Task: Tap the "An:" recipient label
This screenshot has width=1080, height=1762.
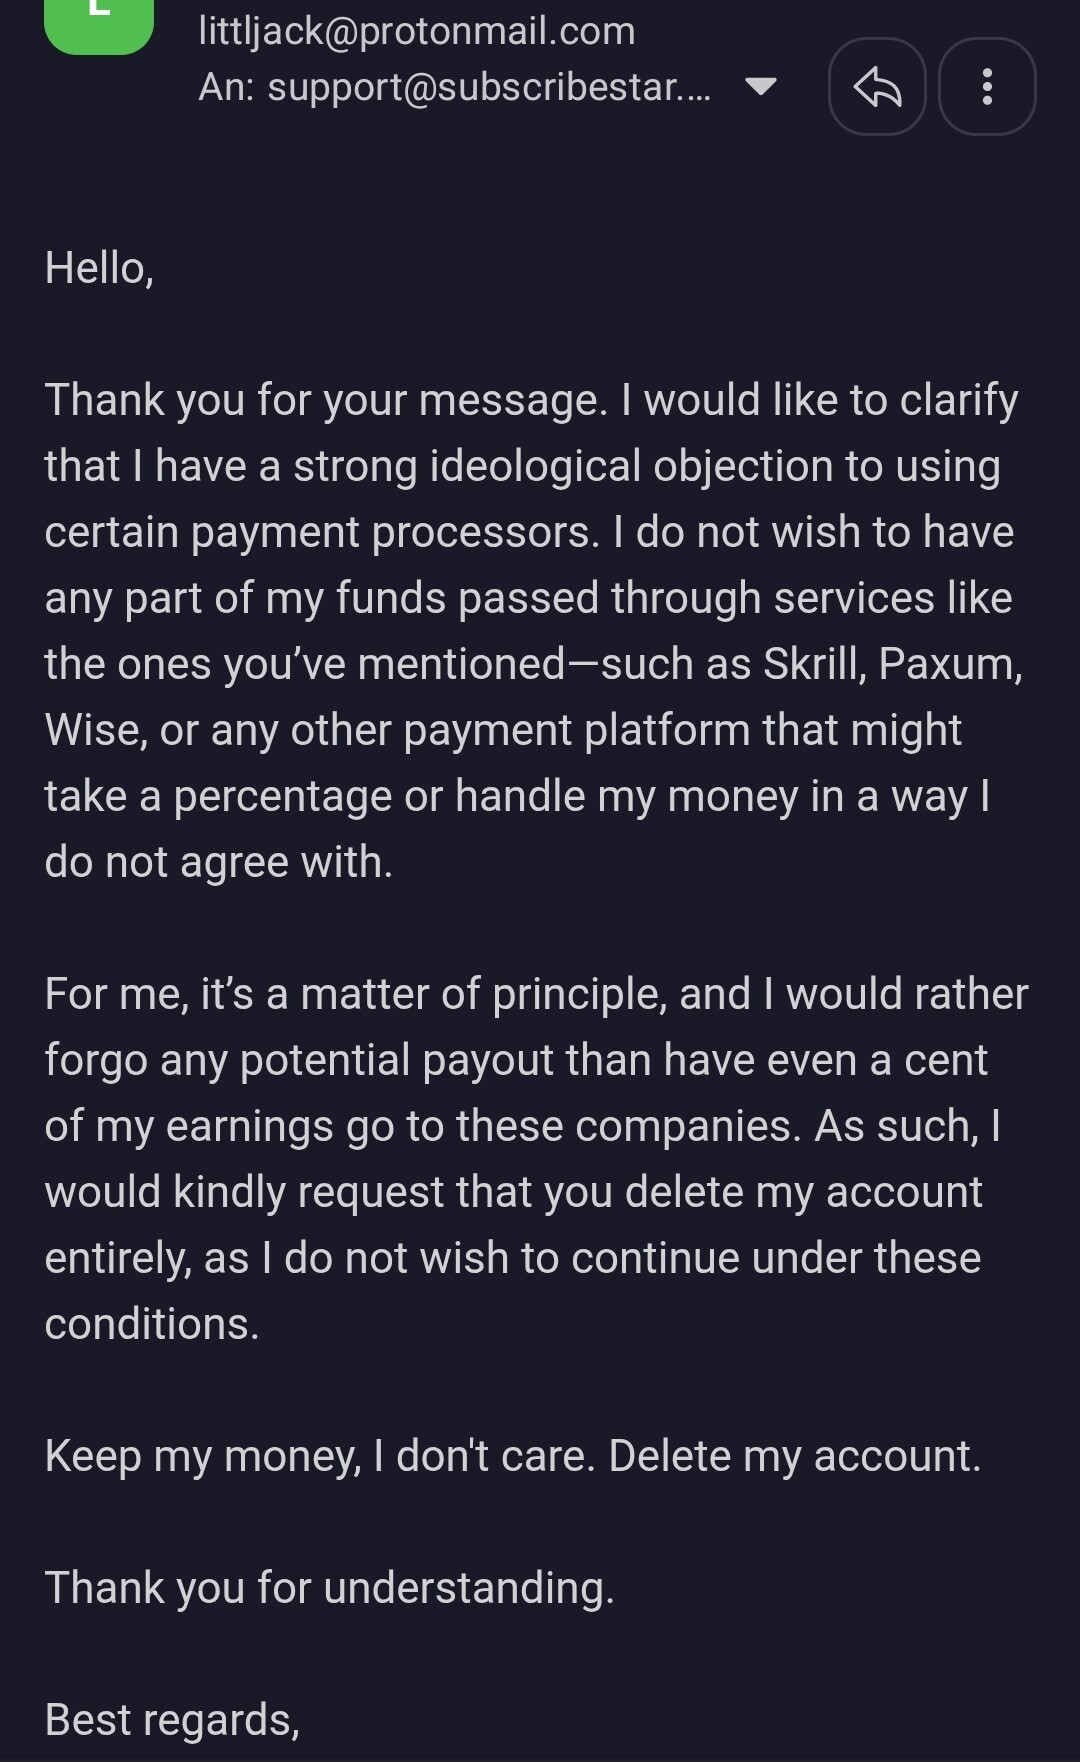Action: click(x=226, y=87)
